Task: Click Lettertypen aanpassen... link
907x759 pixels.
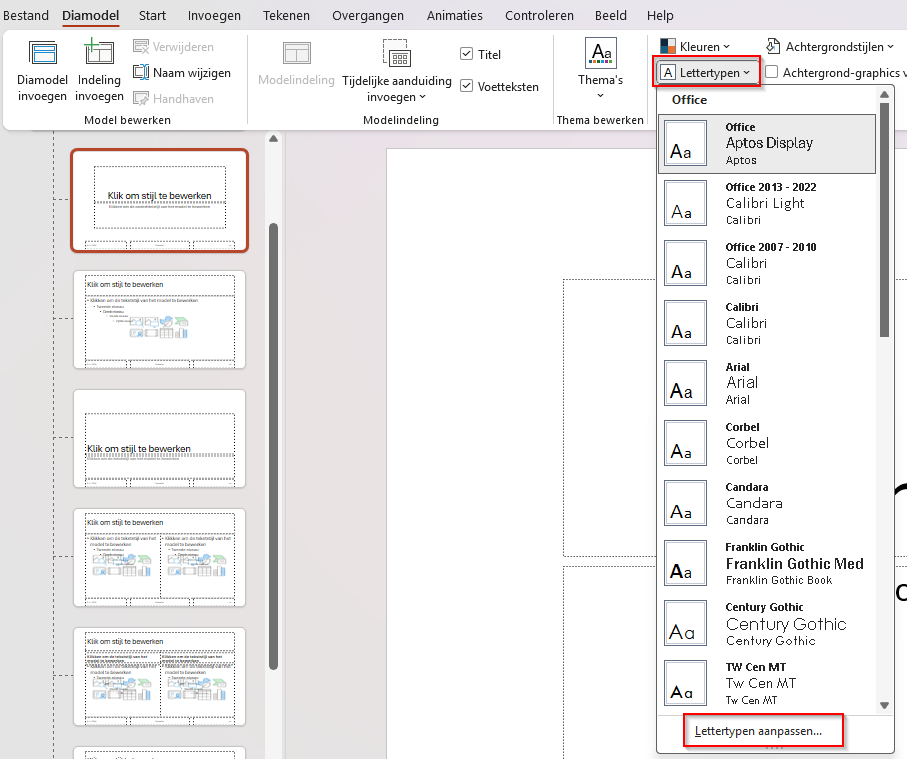Action: (758, 731)
